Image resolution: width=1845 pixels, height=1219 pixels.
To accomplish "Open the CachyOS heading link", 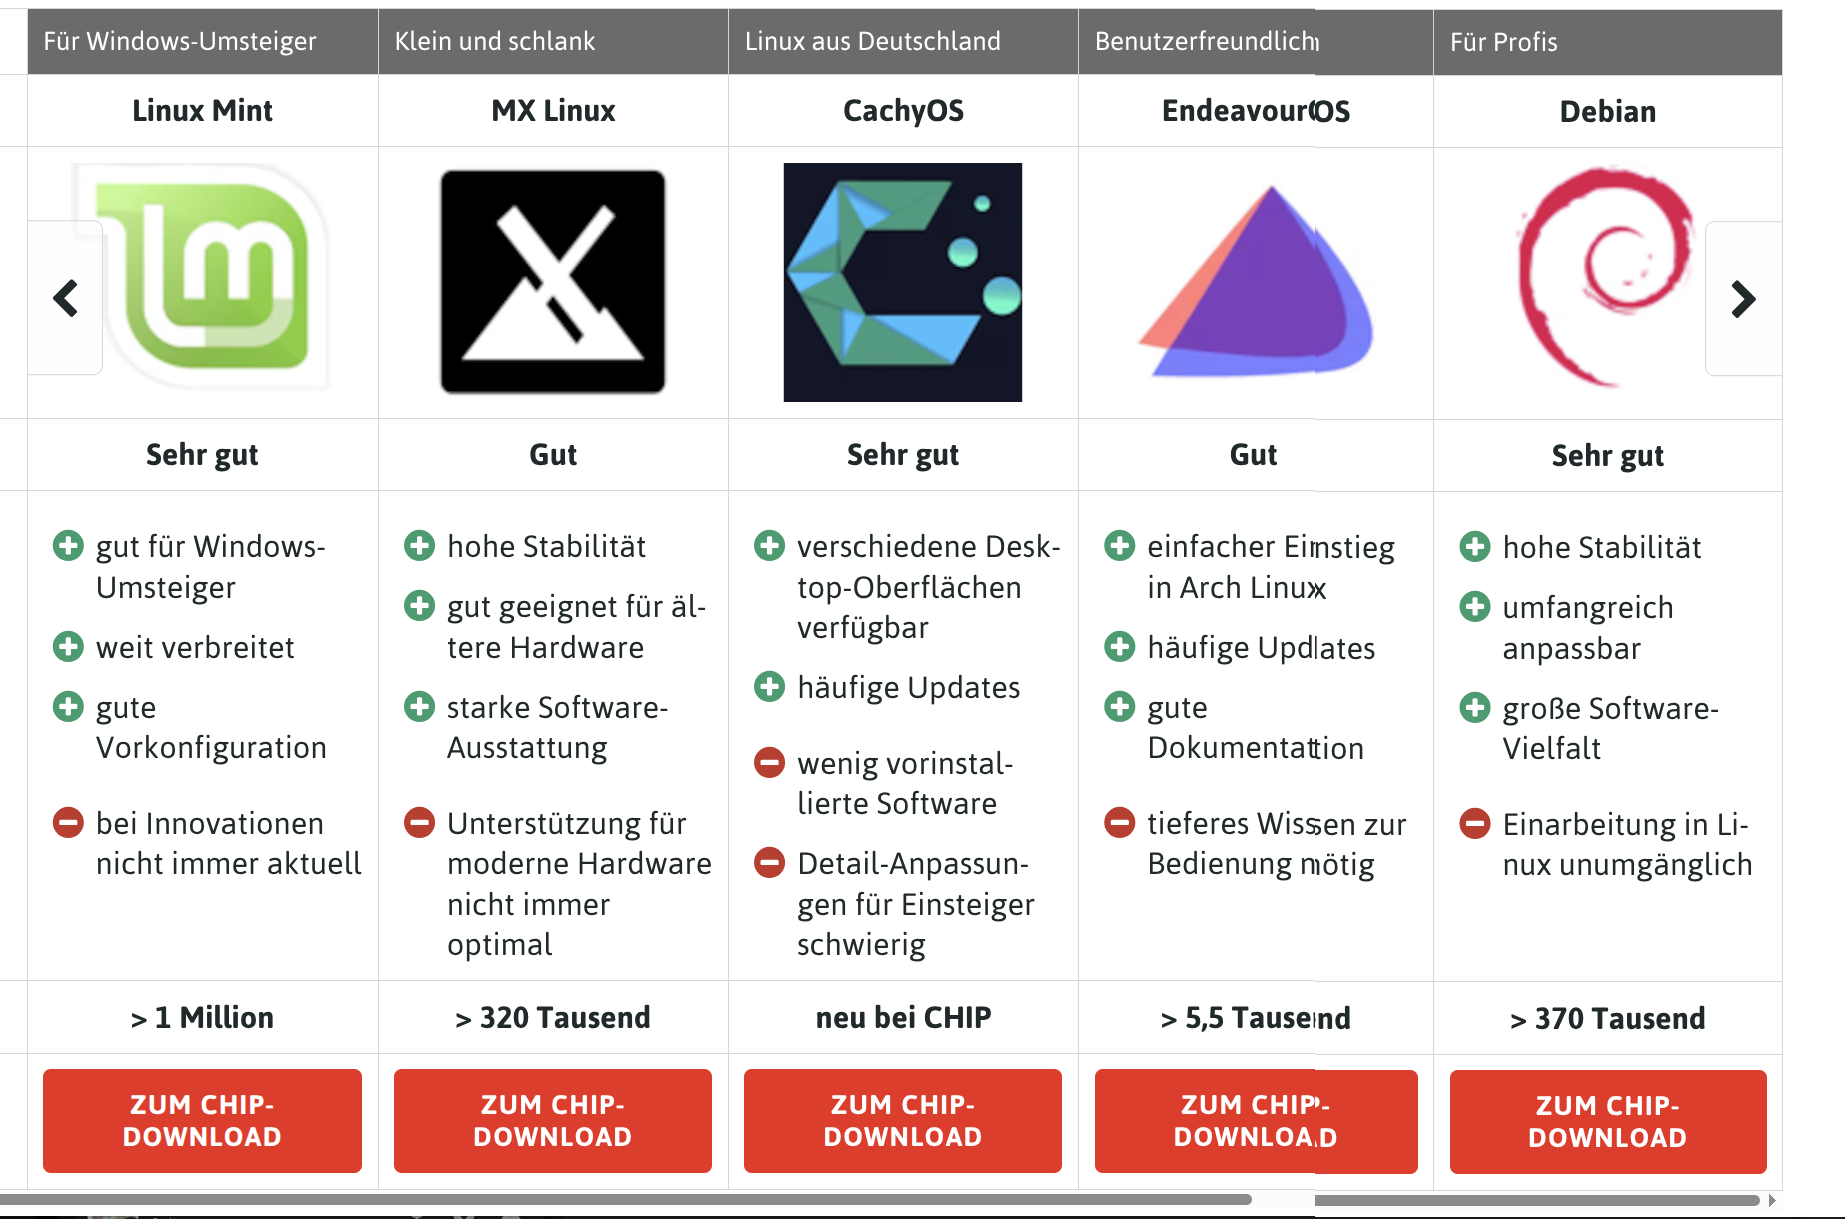I will [x=903, y=110].
